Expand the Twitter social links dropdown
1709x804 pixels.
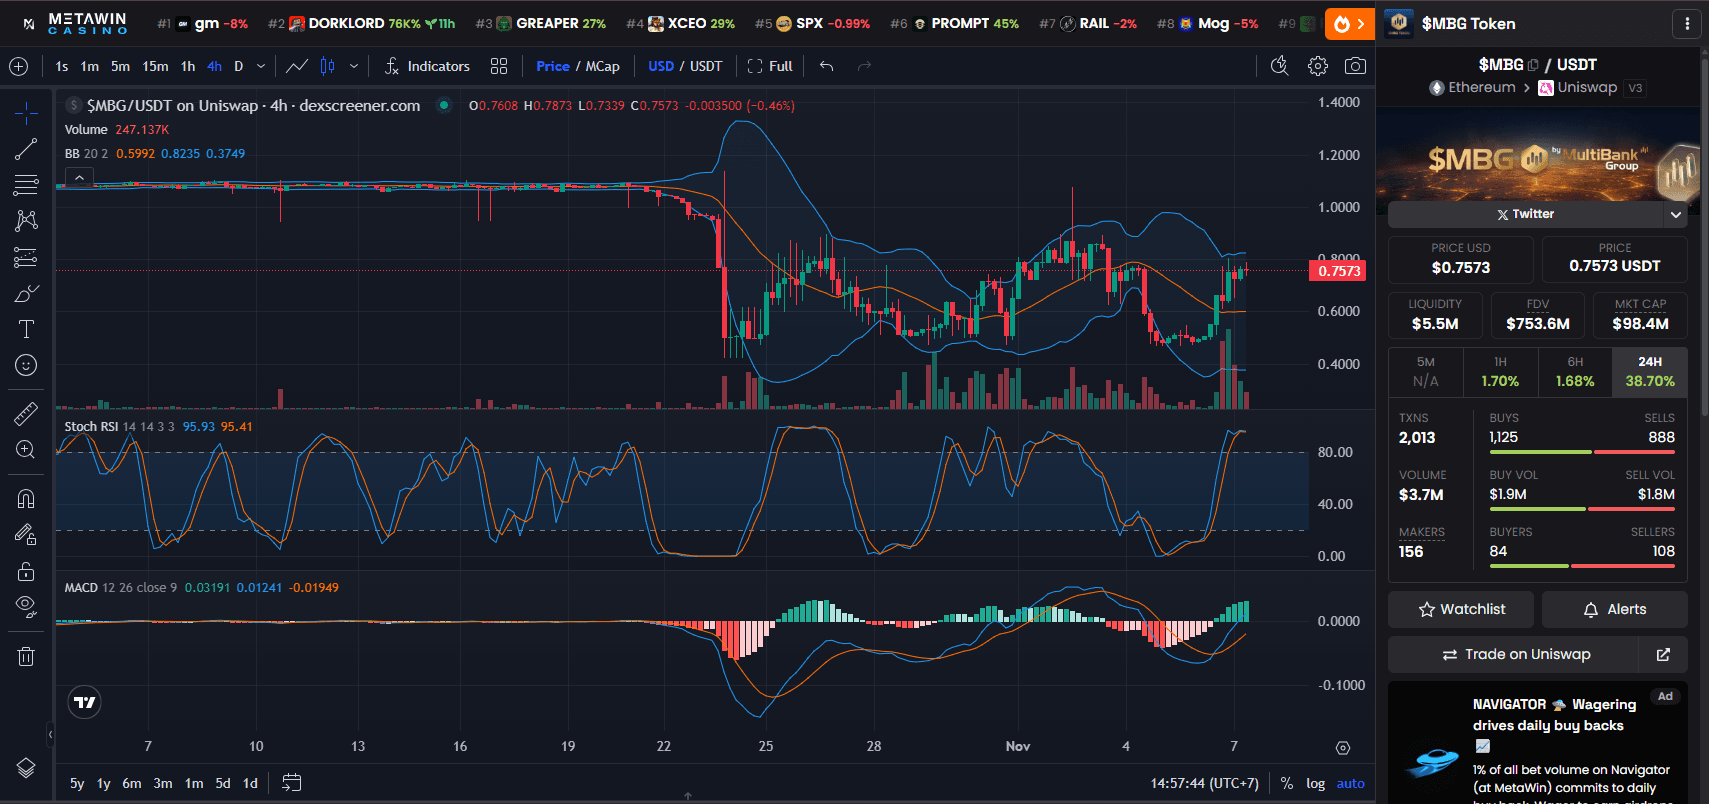point(1676,214)
